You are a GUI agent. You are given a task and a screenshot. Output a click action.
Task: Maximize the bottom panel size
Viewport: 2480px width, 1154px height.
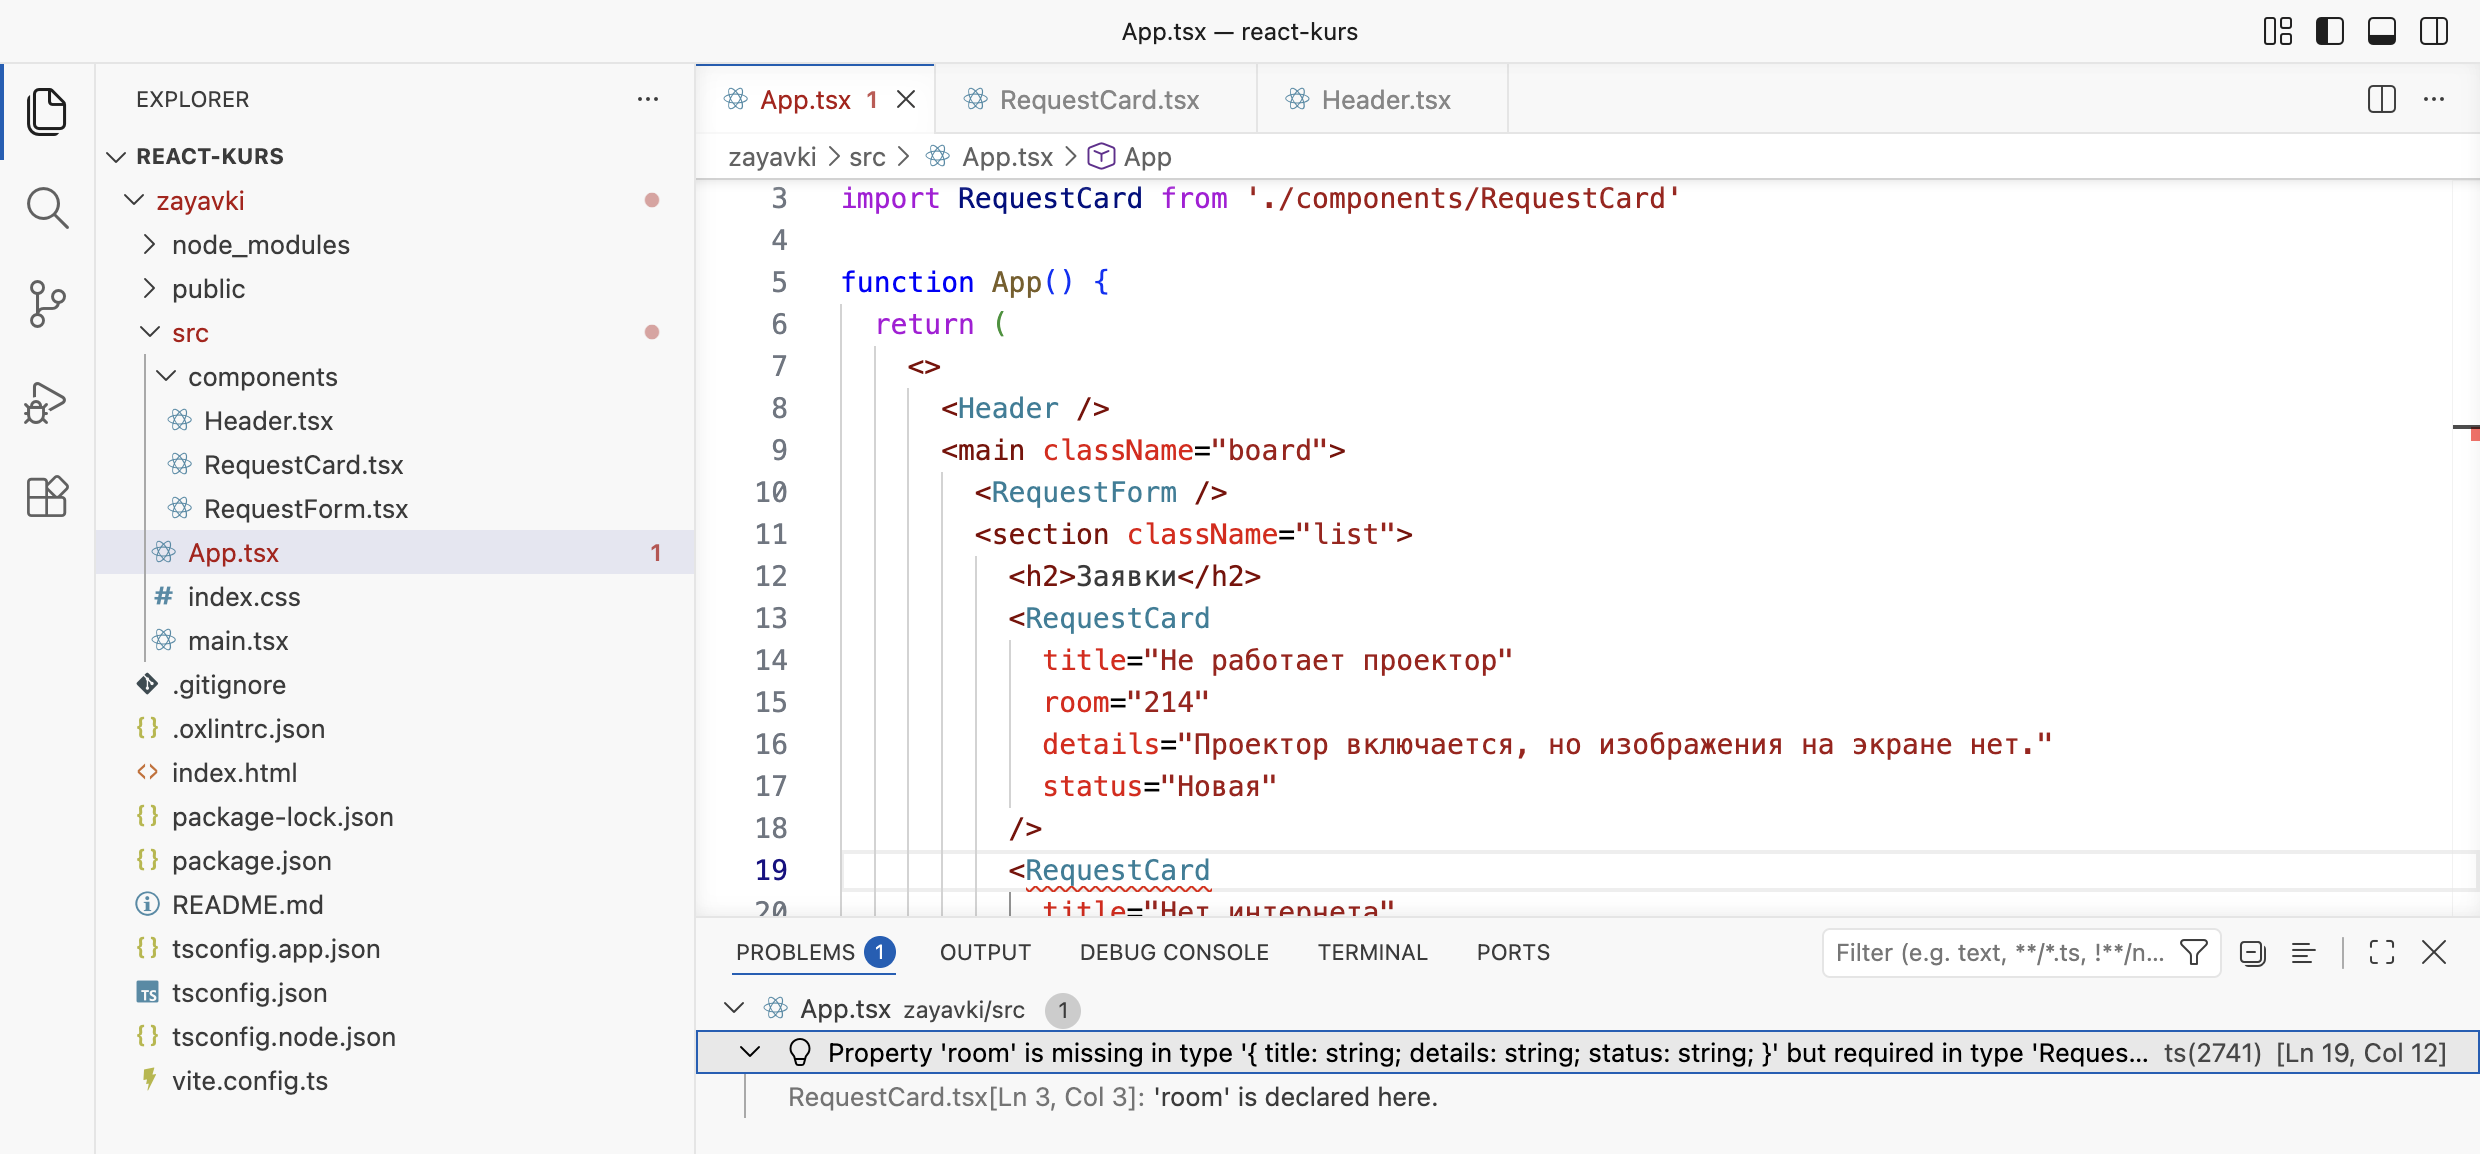(2382, 952)
